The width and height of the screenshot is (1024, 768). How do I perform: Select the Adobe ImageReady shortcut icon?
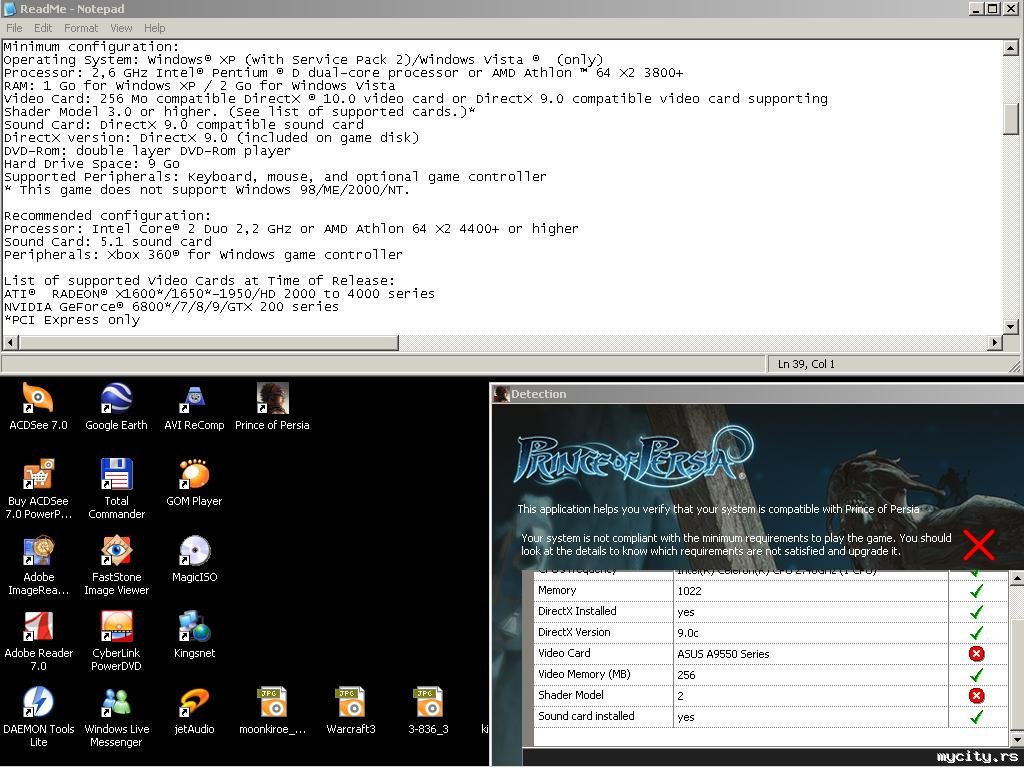click(x=38, y=550)
